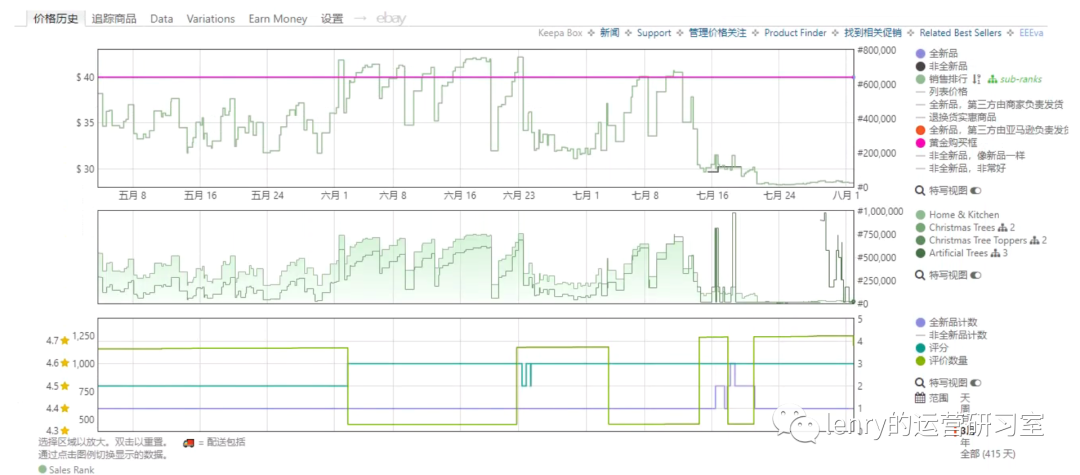
Task: Toggle the Artificial Trees legend dot
Action: click(x=920, y=253)
